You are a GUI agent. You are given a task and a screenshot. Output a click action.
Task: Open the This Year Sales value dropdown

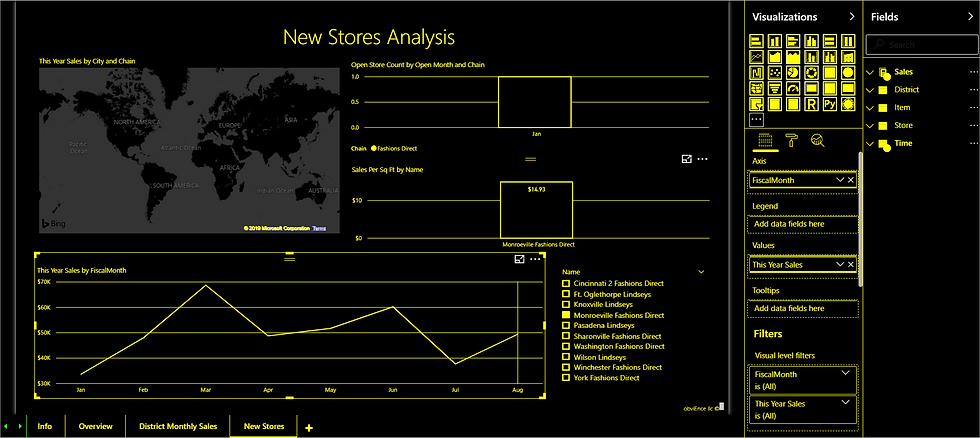point(840,265)
